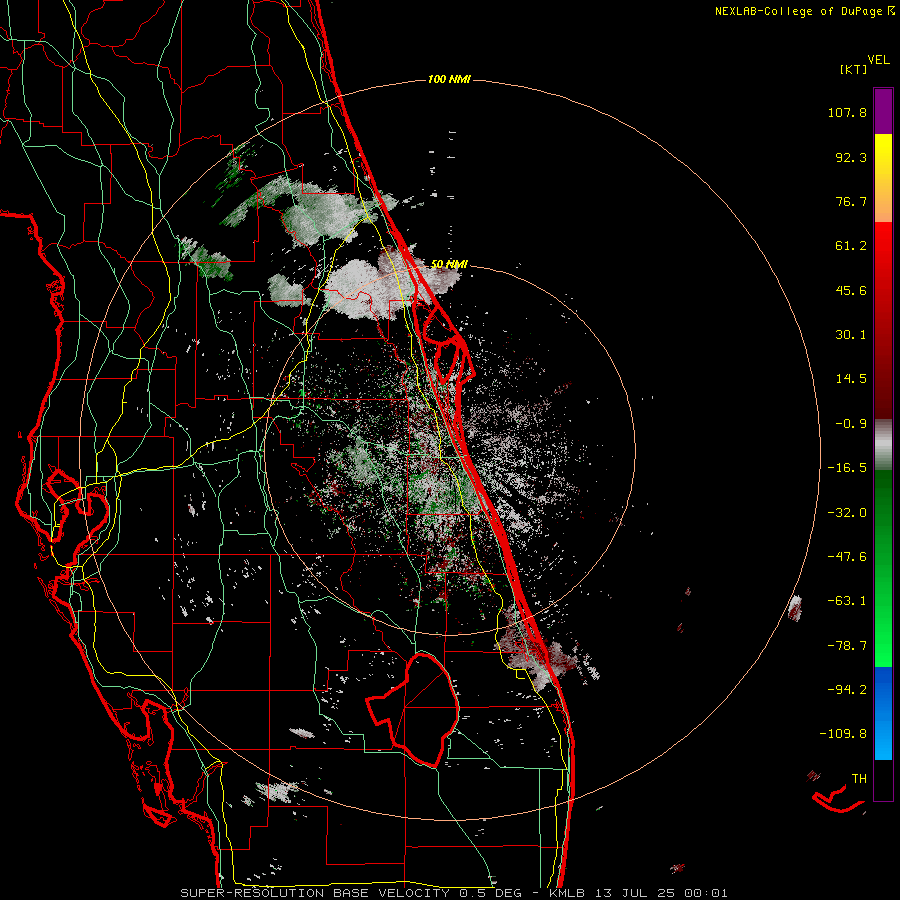
Task: Click the [KT] units label
Action: pos(853,69)
